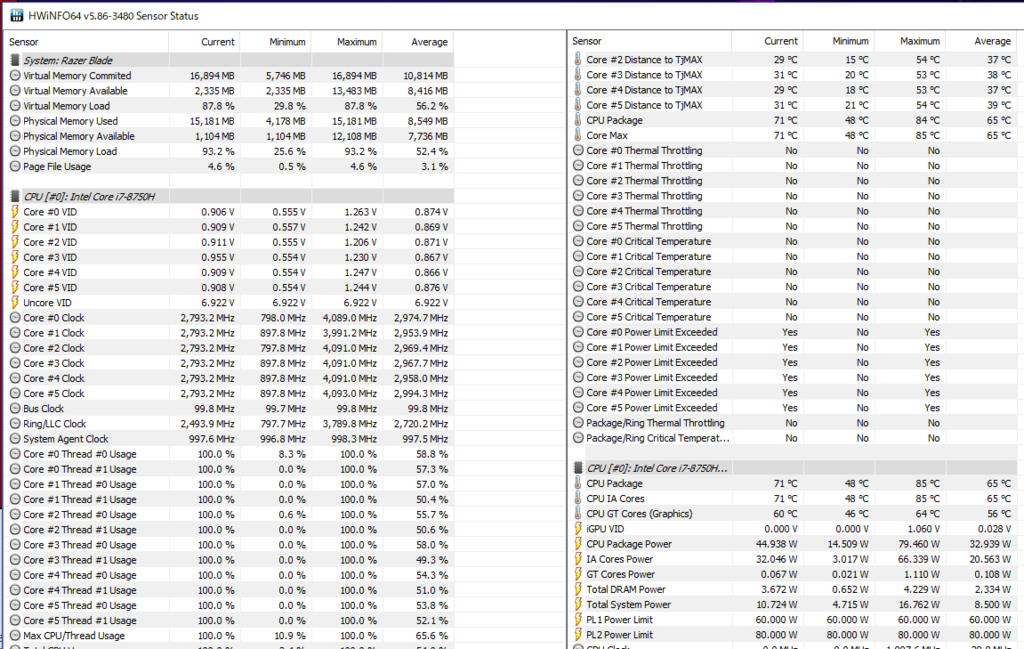The height and width of the screenshot is (649, 1024).
Task: Select the IA Cores Power row
Action: click(793, 558)
